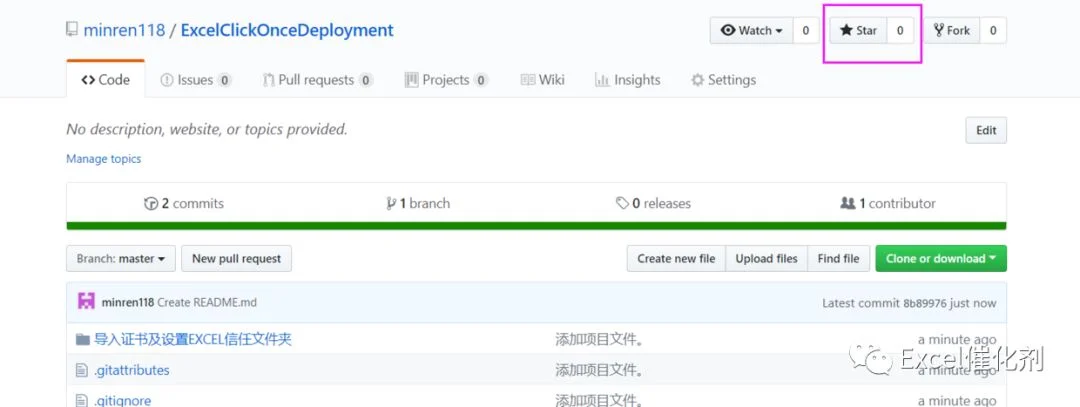Open the minren118 owner profile link

point(124,30)
